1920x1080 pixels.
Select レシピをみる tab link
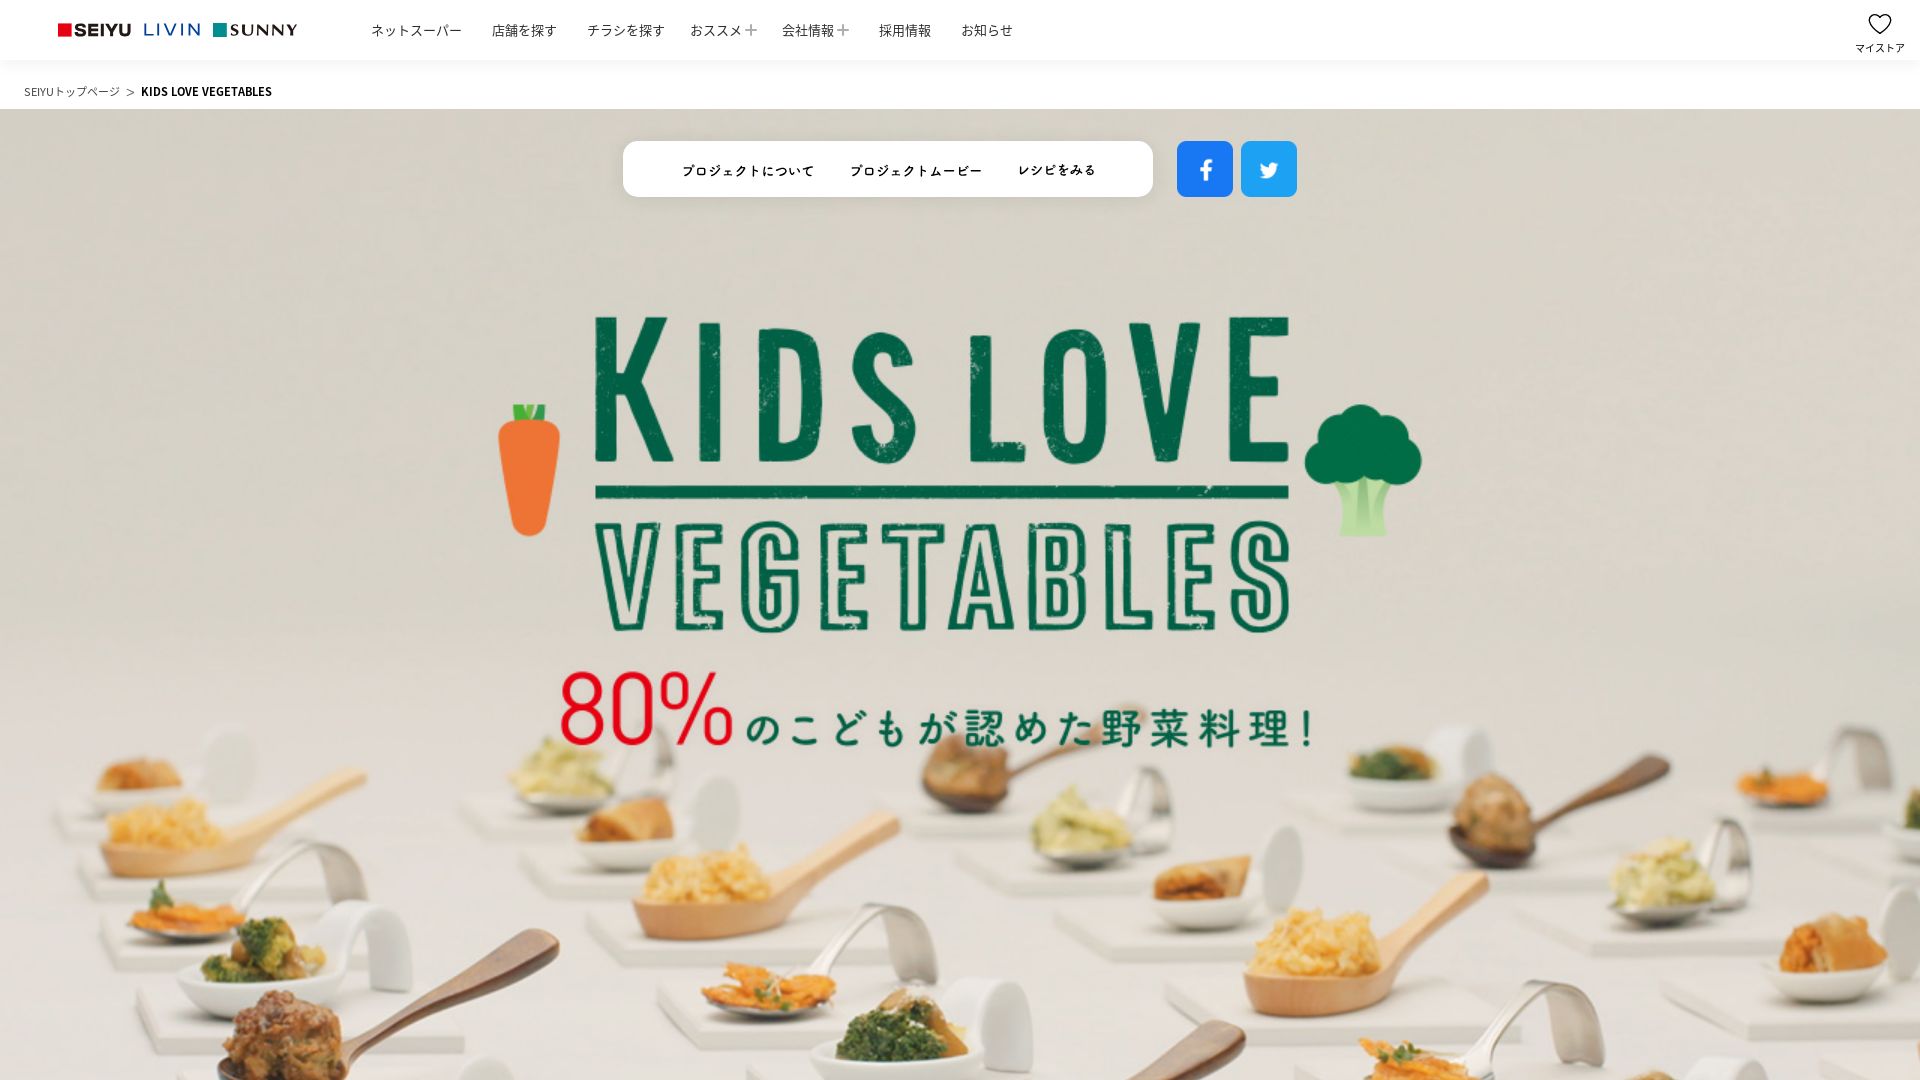click(x=1057, y=170)
